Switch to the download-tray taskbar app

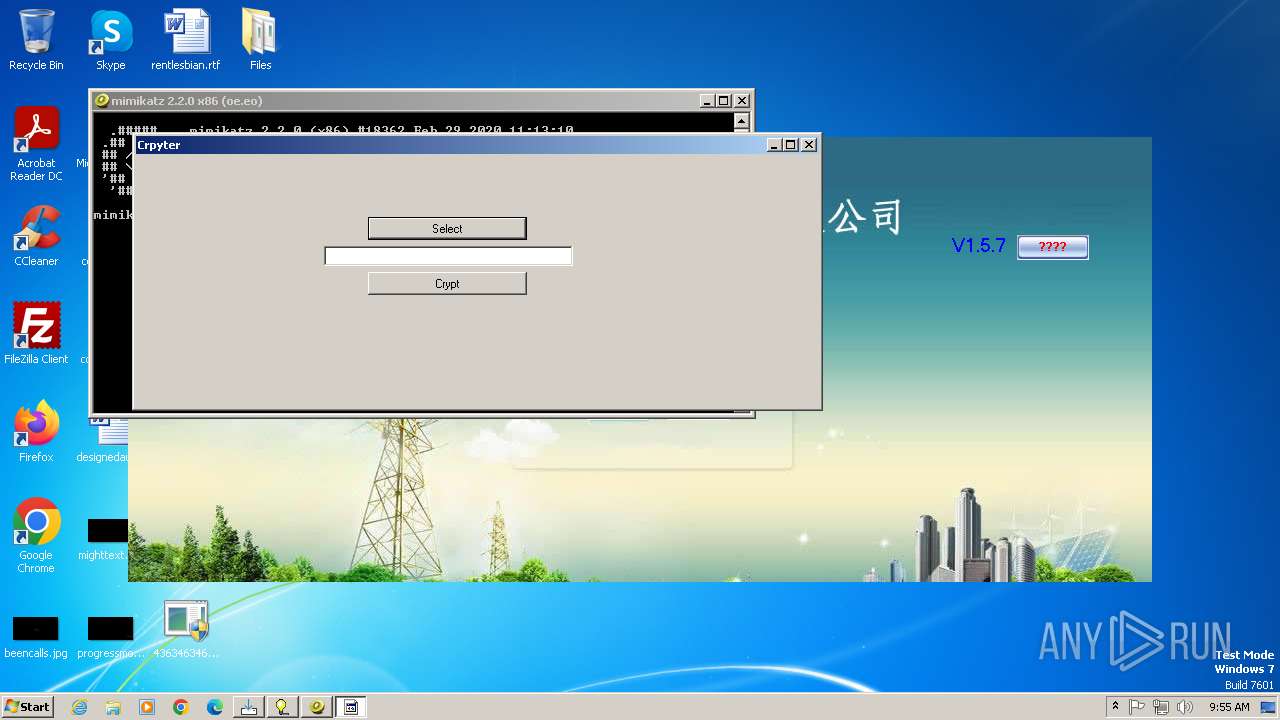point(249,707)
